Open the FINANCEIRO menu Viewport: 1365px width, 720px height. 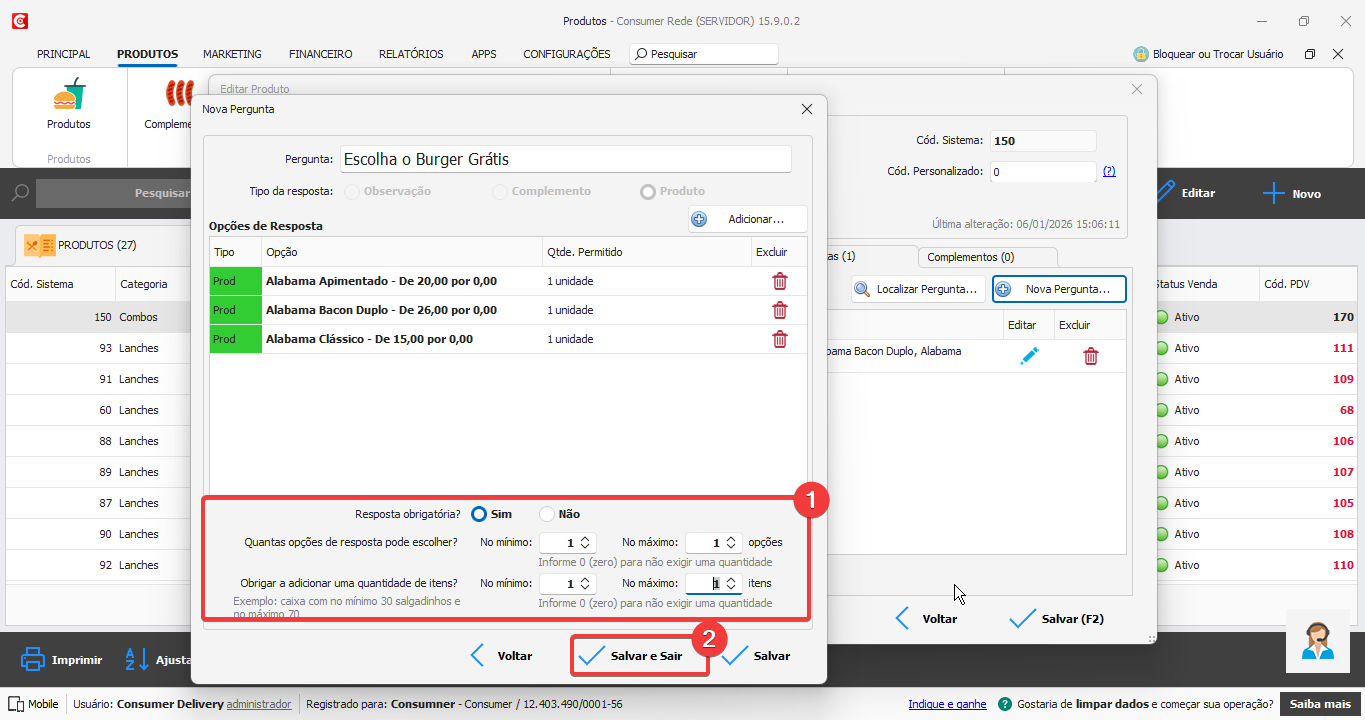tap(320, 54)
